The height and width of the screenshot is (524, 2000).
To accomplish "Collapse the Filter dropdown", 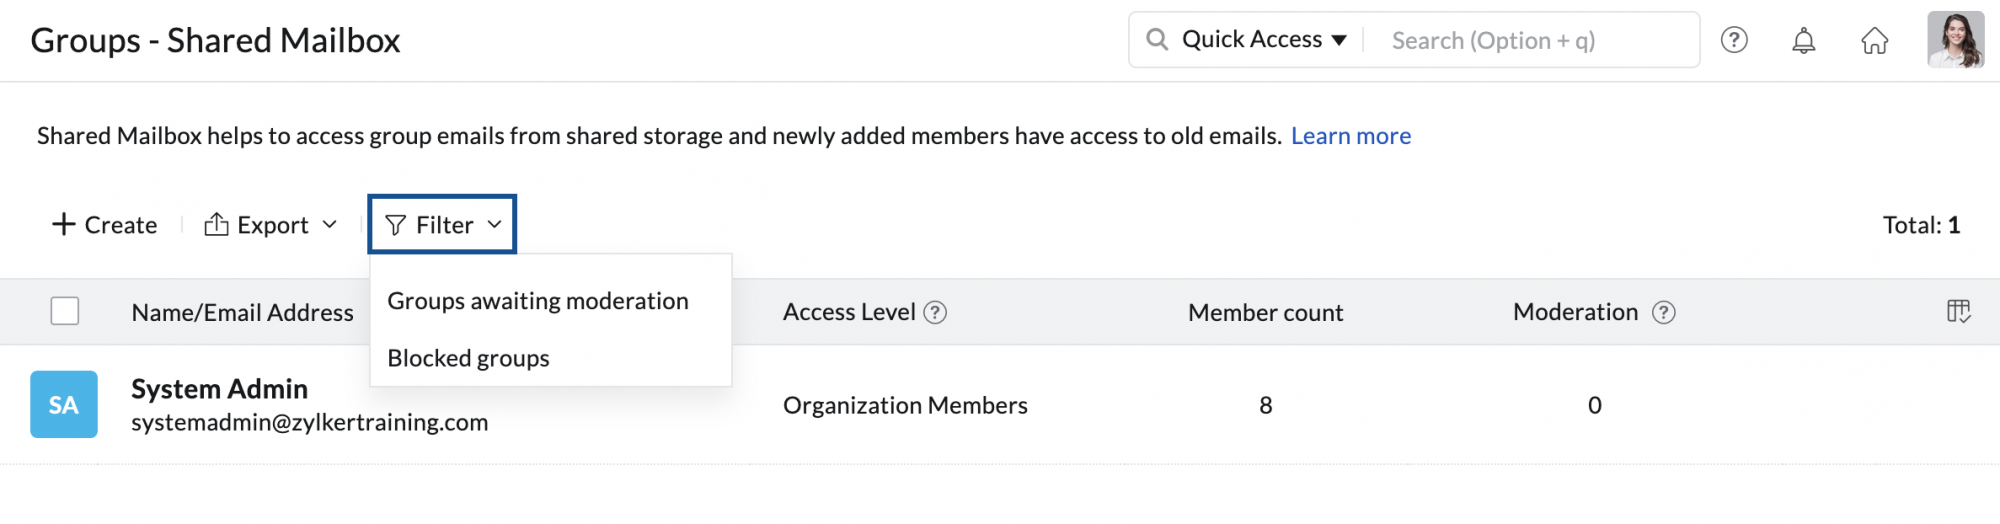I will click(443, 225).
